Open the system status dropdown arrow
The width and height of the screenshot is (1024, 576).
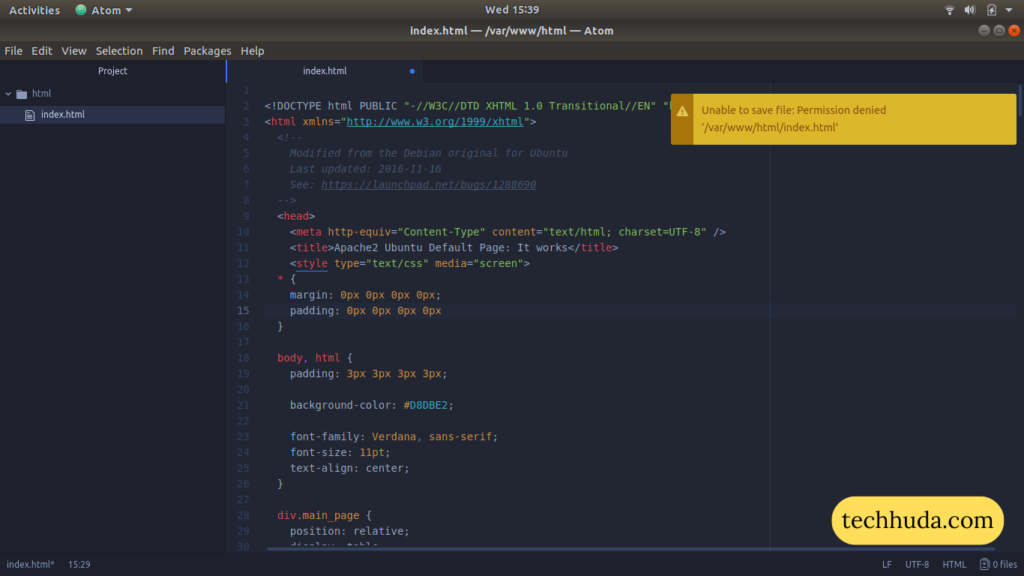1008,10
